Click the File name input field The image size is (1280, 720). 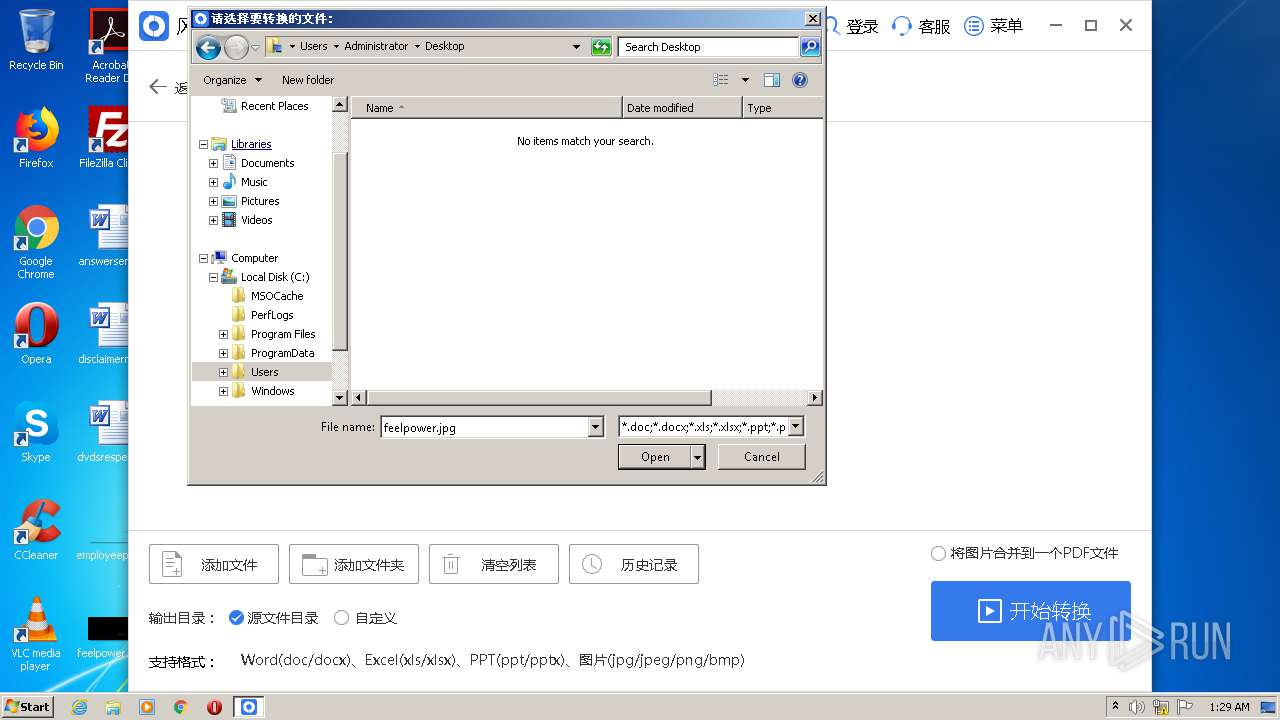484,427
